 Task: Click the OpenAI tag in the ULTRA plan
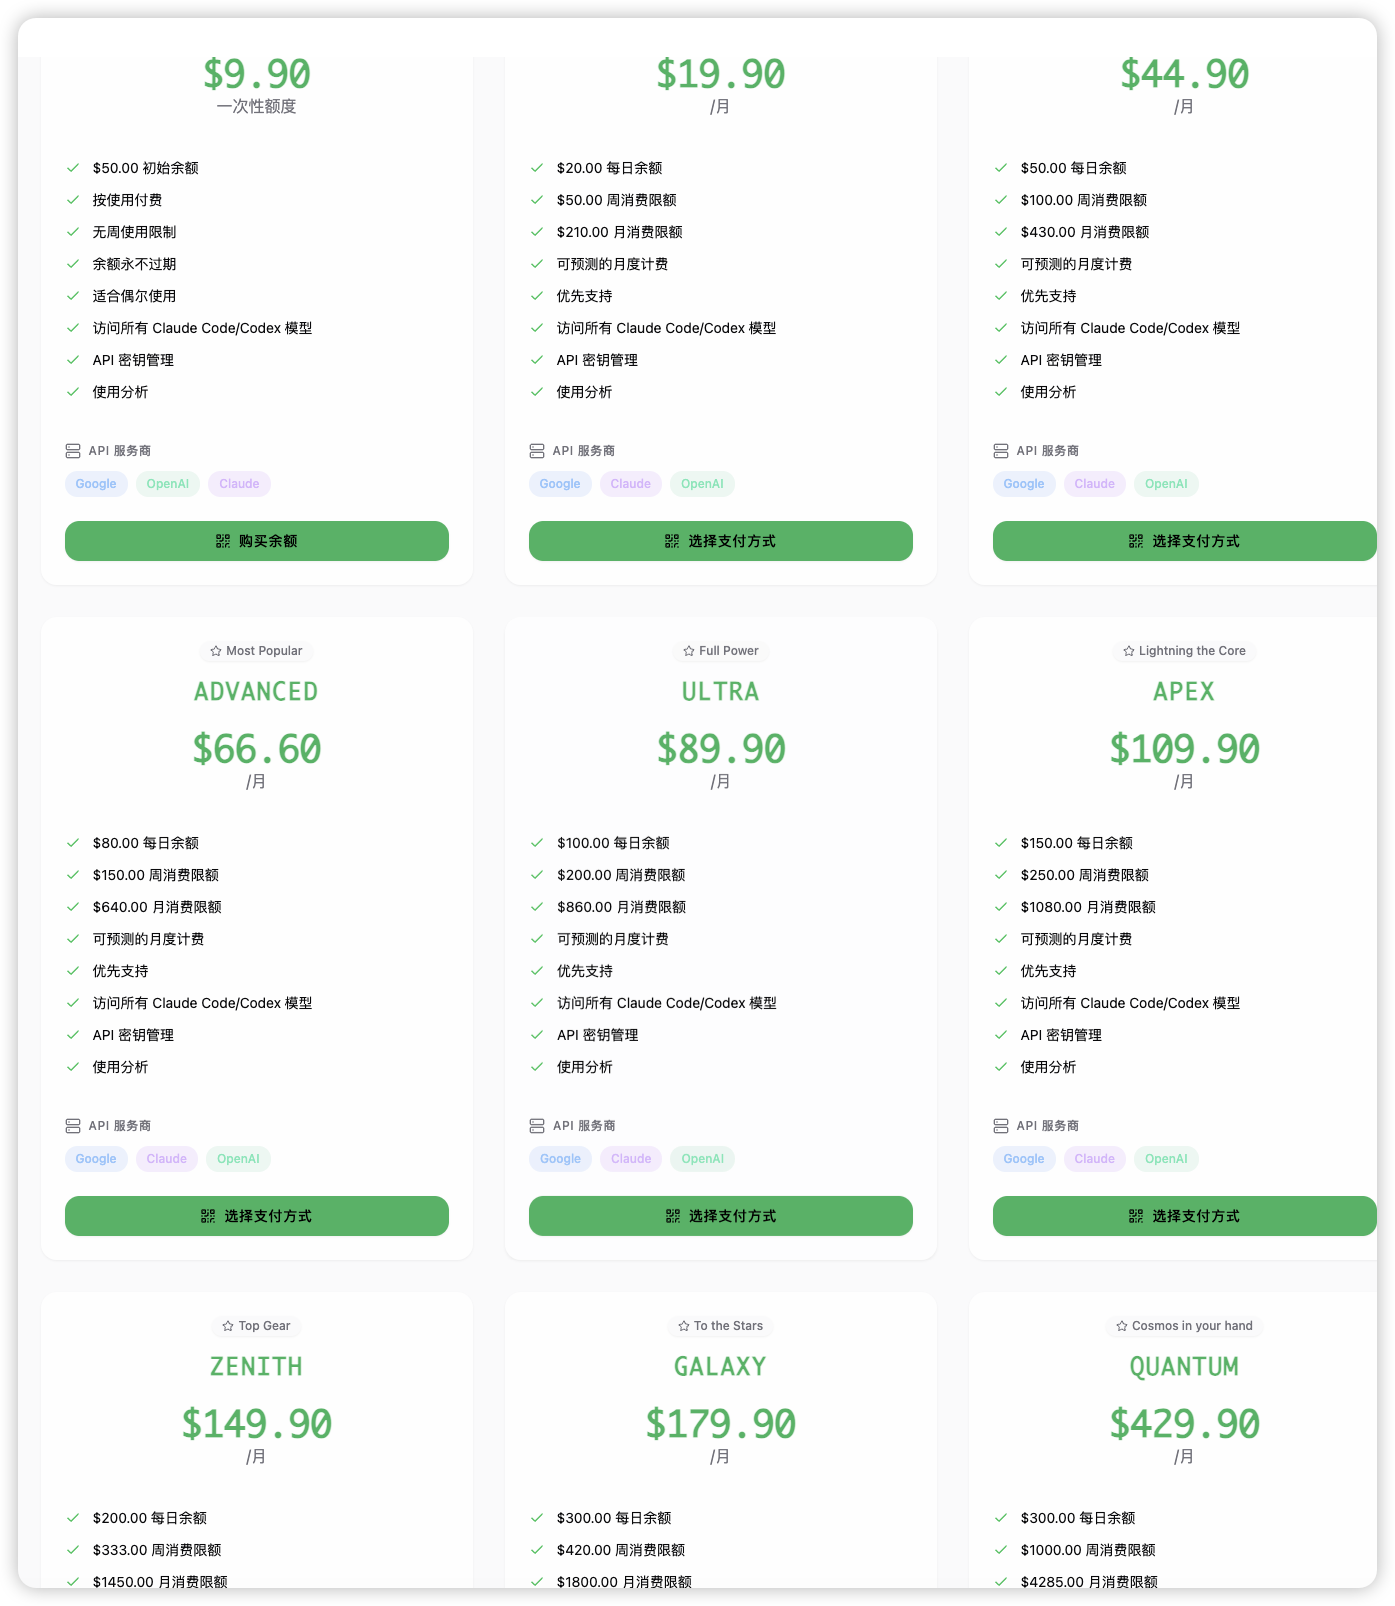(x=703, y=1159)
